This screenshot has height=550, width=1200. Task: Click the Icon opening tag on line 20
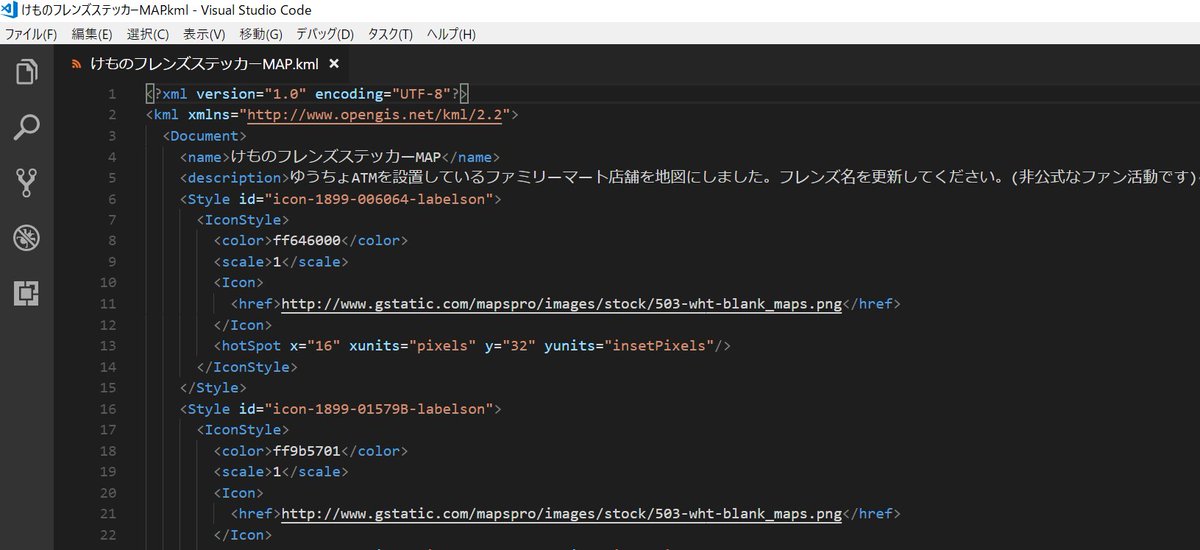point(238,493)
